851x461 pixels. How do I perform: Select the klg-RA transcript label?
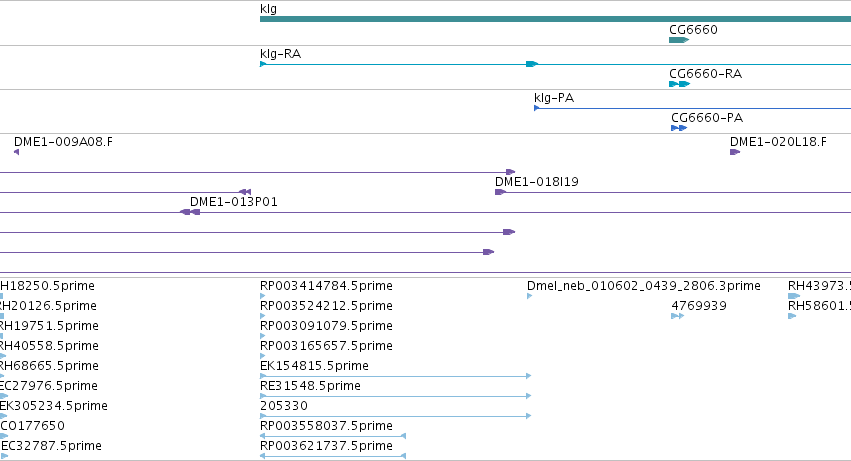click(281, 54)
